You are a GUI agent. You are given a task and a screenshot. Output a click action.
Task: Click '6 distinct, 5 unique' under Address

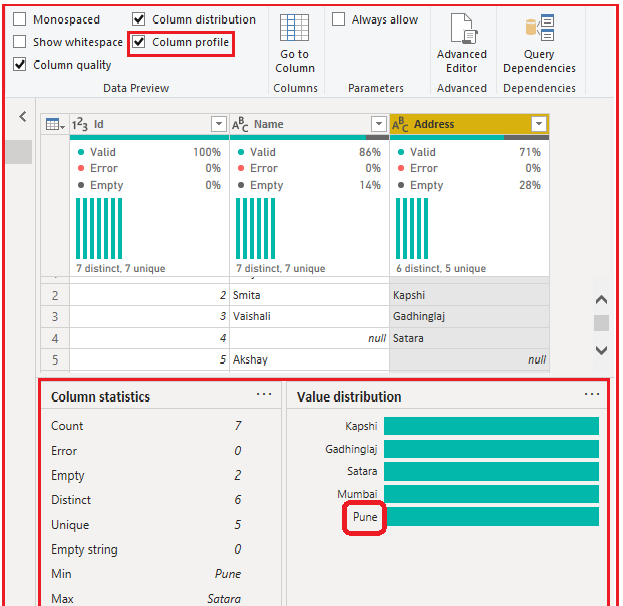pos(441,269)
